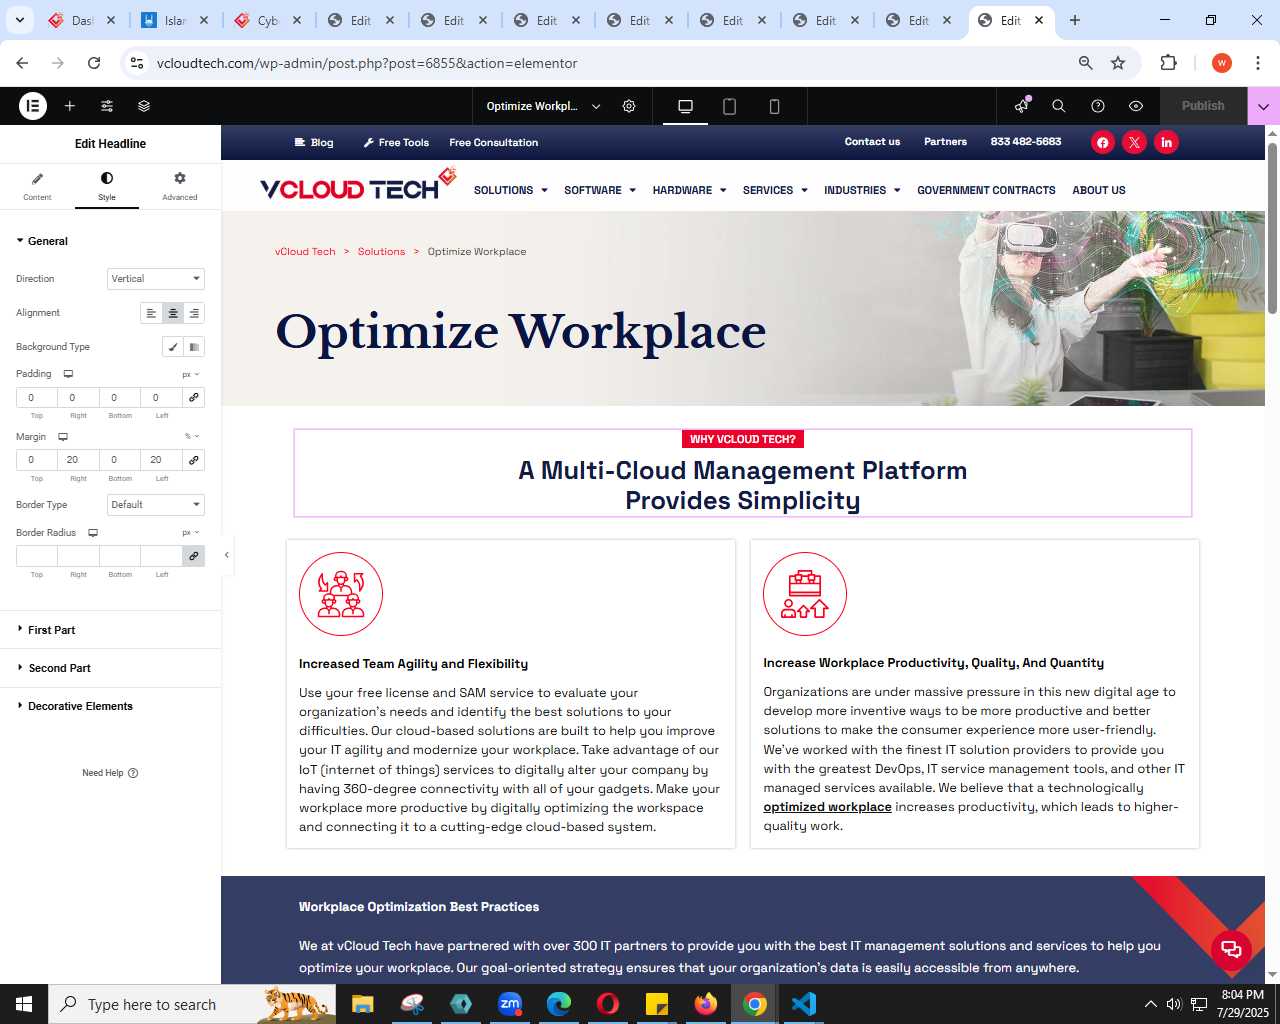Screen dimensions: 1280x1024
Task: Click Free Consultation link
Action: click(x=494, y=143)
